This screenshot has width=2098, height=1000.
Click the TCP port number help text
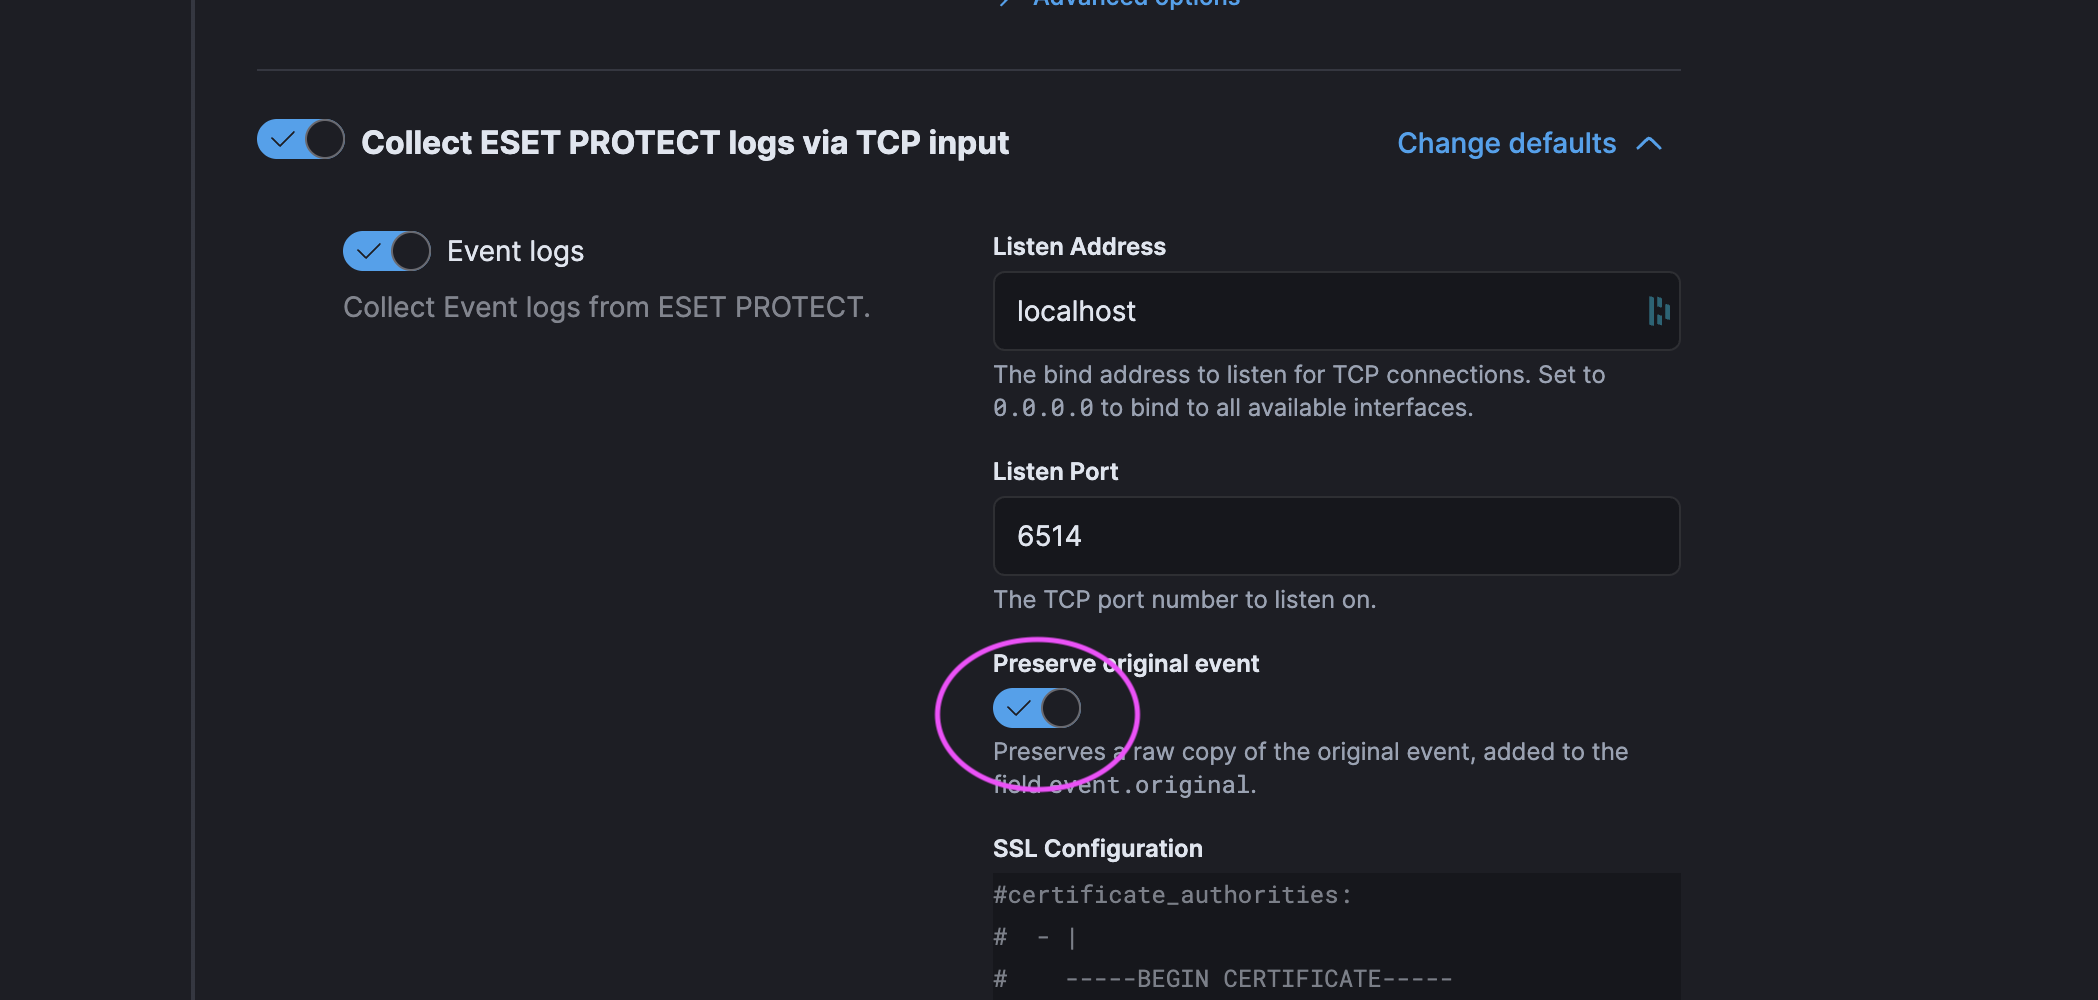click(1184, 600)
